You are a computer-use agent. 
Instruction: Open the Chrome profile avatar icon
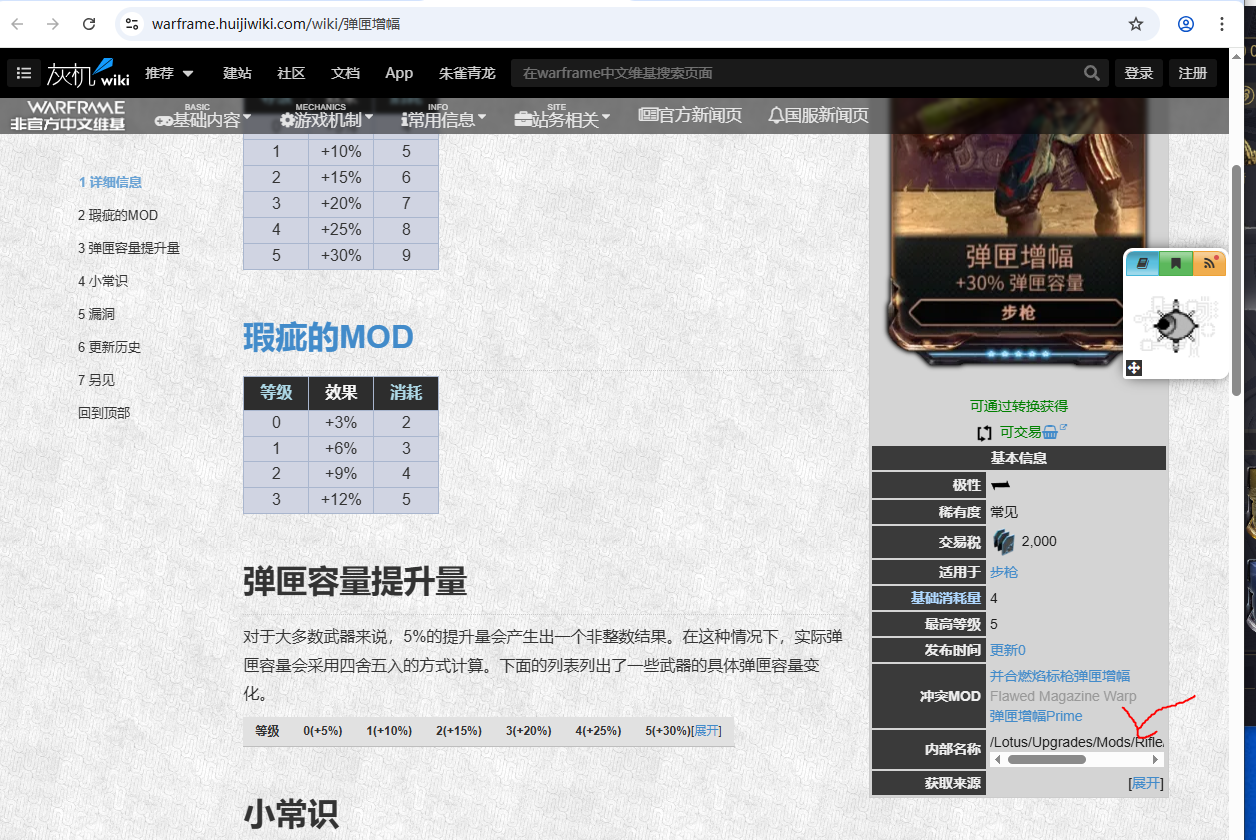(x=1186, y=24)
